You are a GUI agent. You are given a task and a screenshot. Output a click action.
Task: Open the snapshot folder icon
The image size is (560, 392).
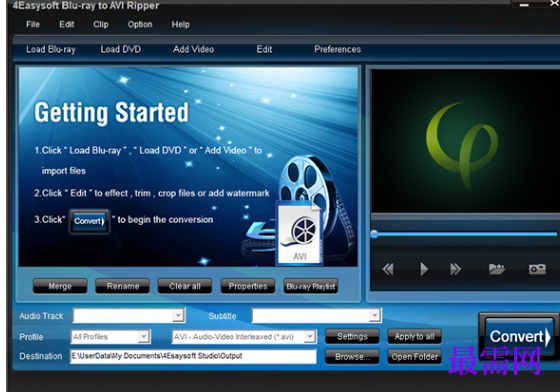point(497,268)
